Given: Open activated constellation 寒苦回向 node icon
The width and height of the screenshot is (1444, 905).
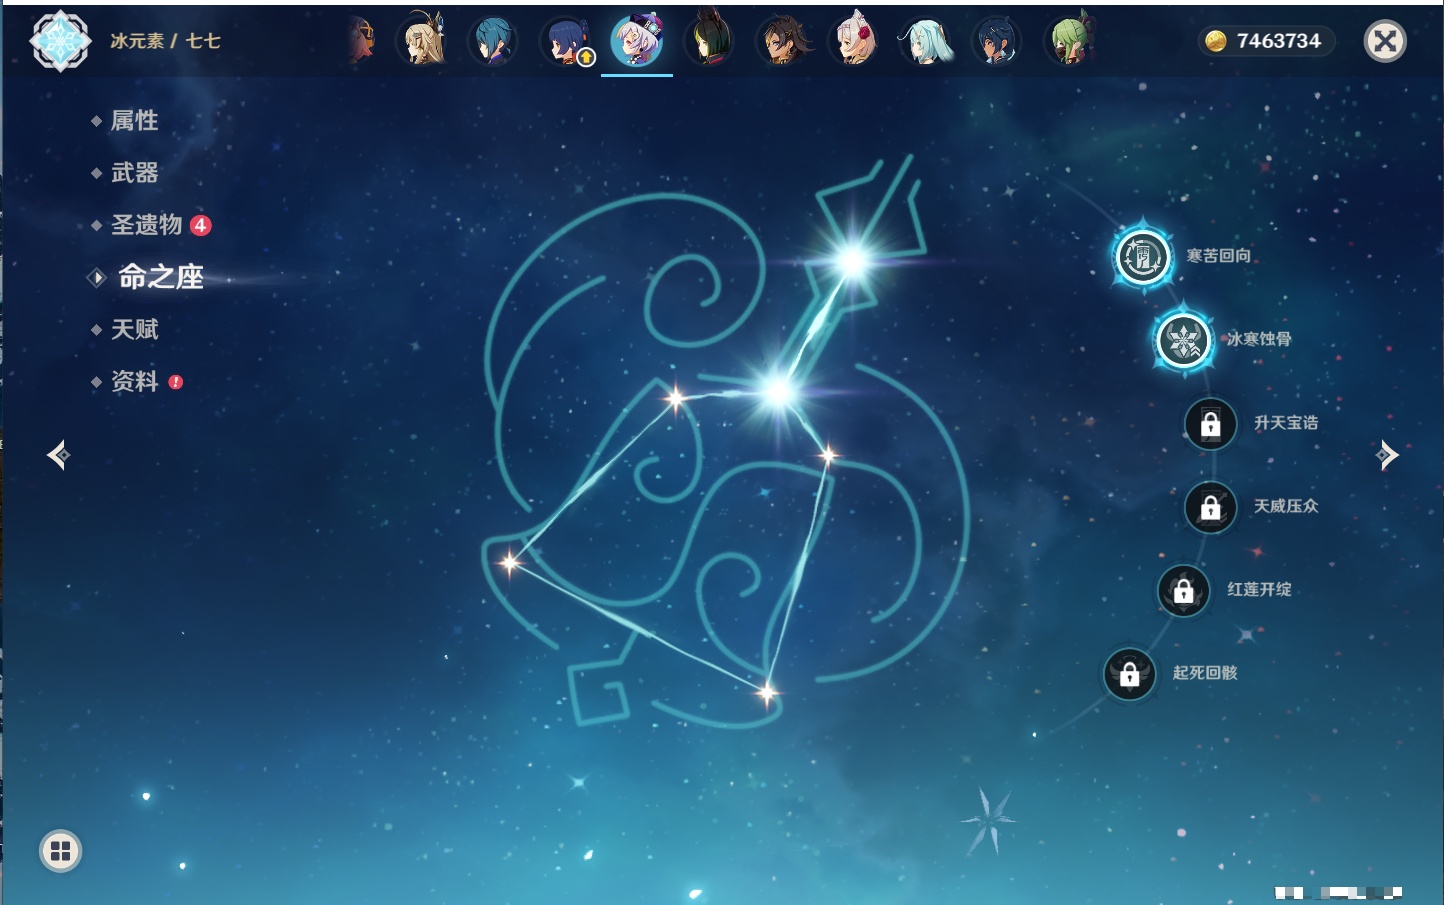Looking at the screenshot, I should (1143, 256).
